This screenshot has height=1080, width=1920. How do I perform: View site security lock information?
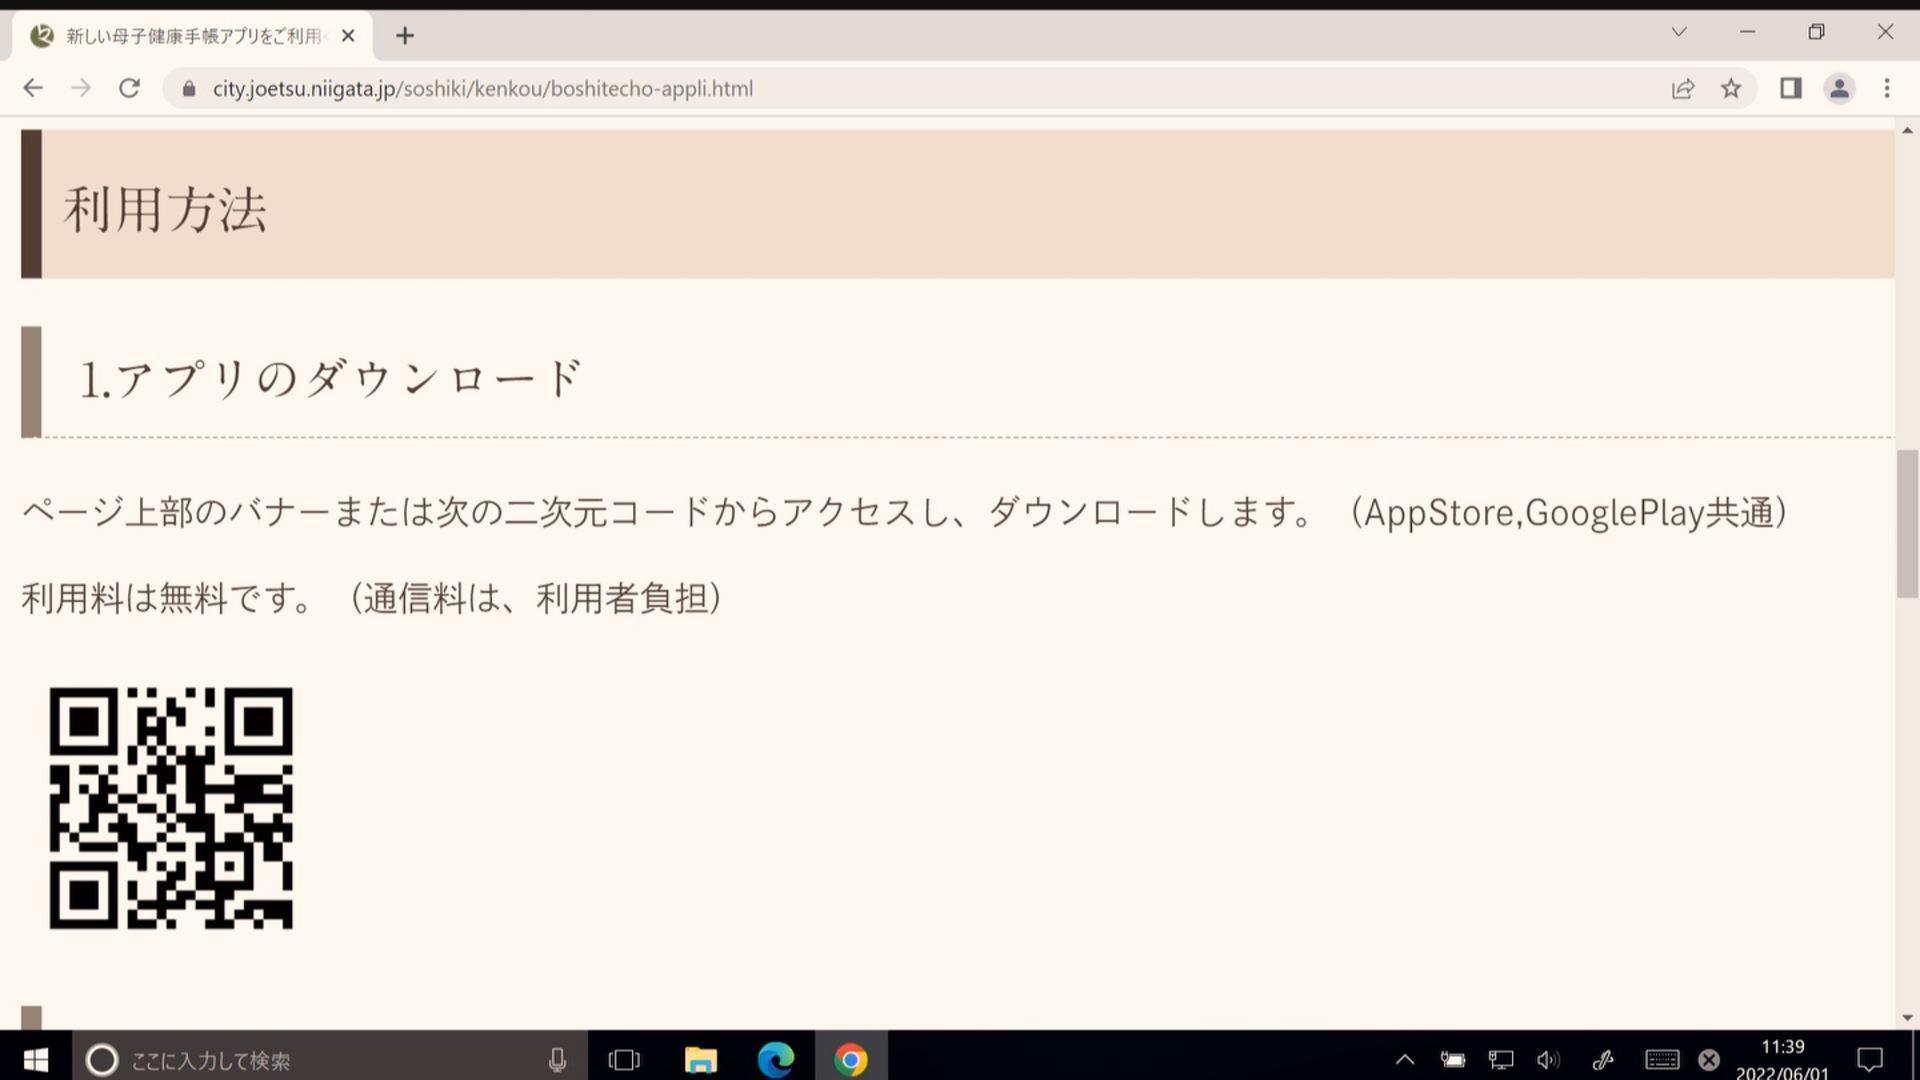point(188,88)
